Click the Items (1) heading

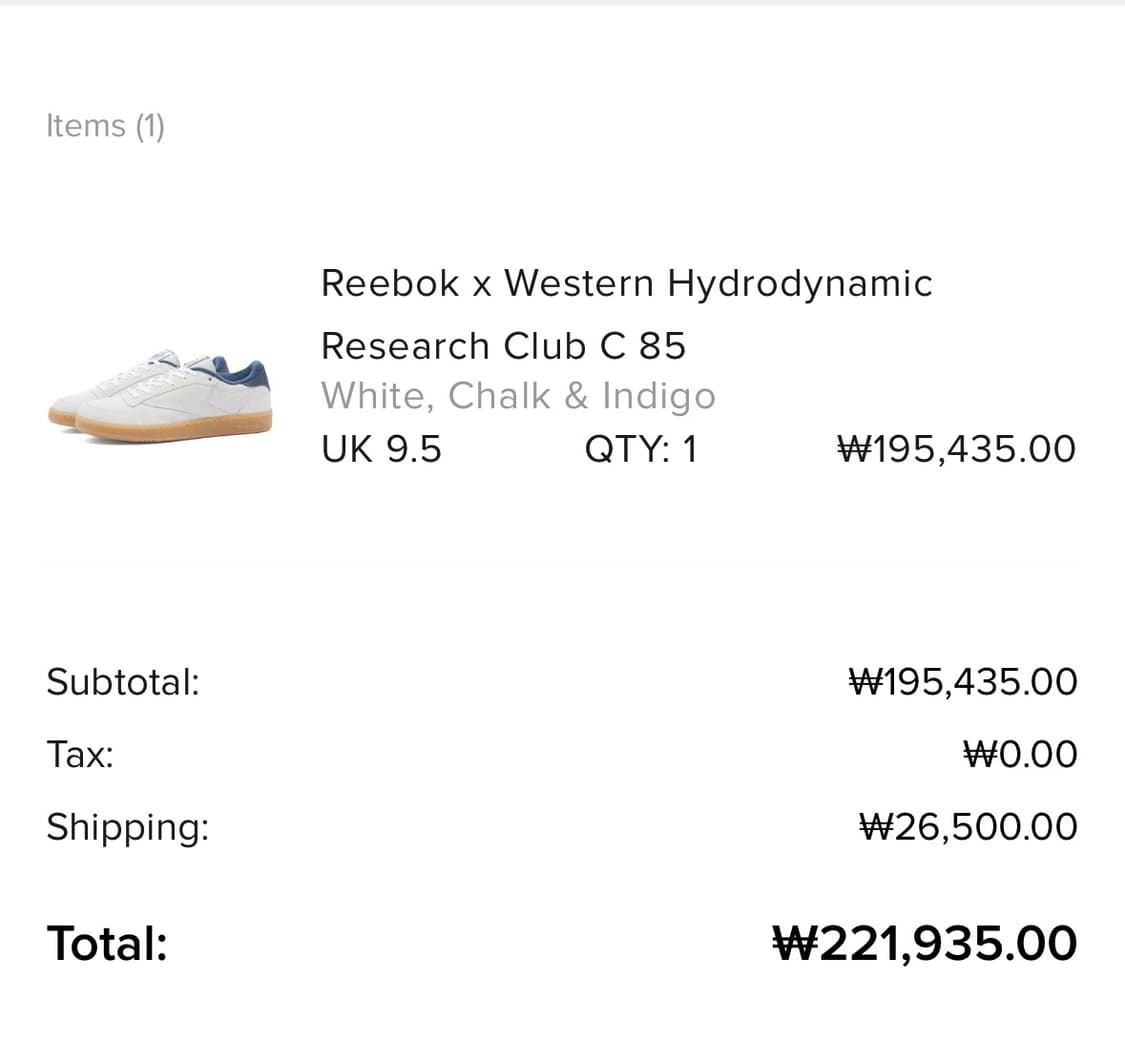click(x=105, y=126)
